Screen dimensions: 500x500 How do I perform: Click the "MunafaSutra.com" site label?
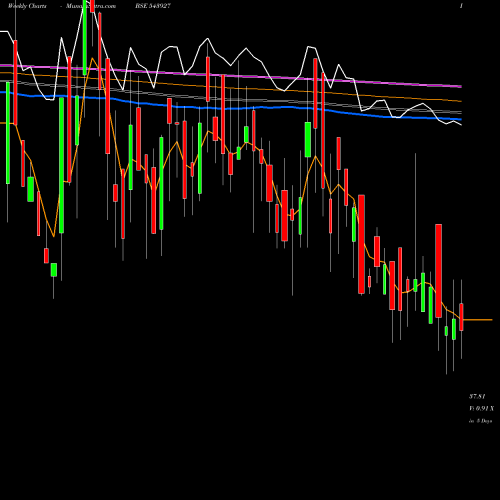[x=91, y=6]
